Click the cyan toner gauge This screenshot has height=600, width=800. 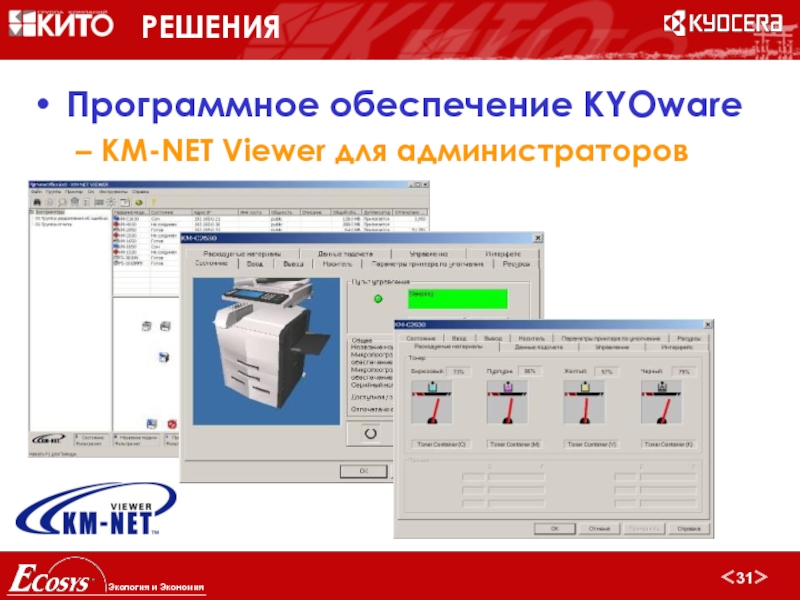pos(432,402)
